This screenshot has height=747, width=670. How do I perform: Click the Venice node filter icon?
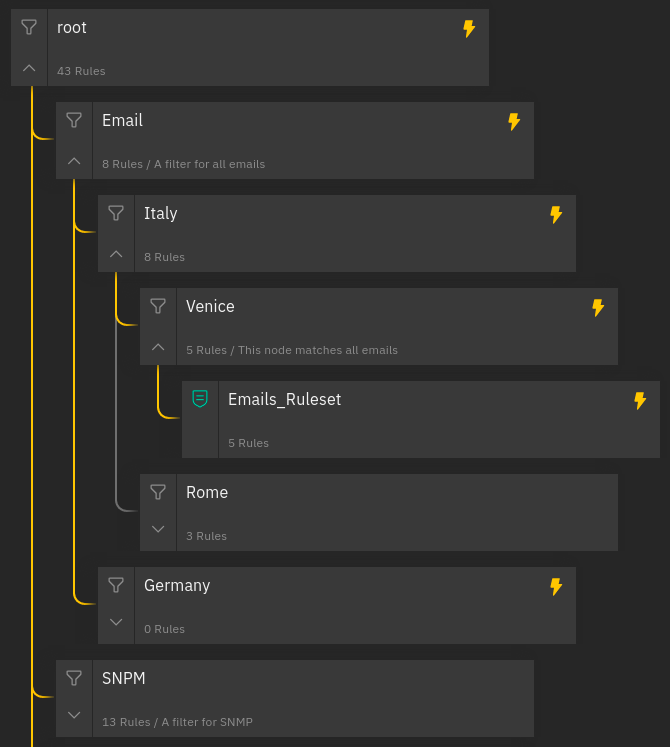[x=158, y=306]
